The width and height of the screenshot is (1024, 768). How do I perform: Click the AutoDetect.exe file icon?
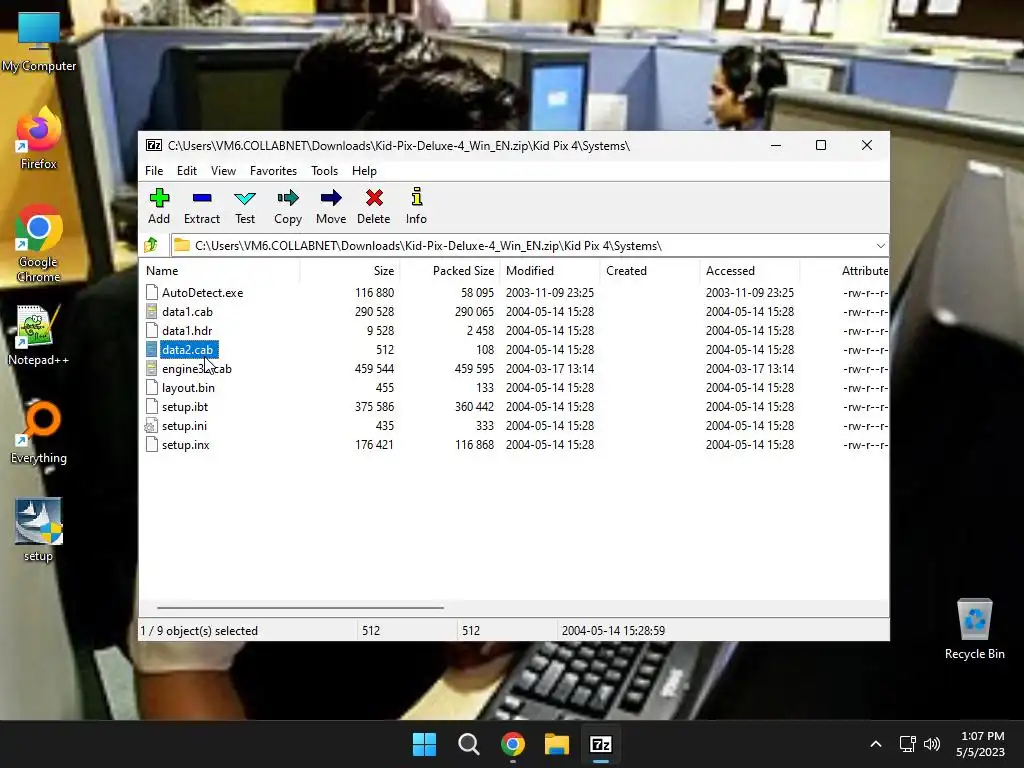click(152, 293)
